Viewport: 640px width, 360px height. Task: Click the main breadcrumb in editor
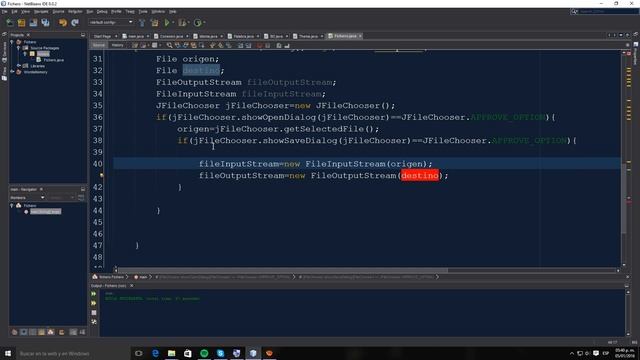pos(141,277)
